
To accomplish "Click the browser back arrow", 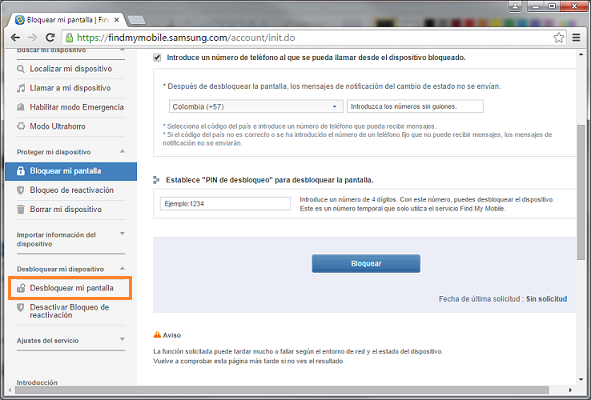I will (15, 37).
